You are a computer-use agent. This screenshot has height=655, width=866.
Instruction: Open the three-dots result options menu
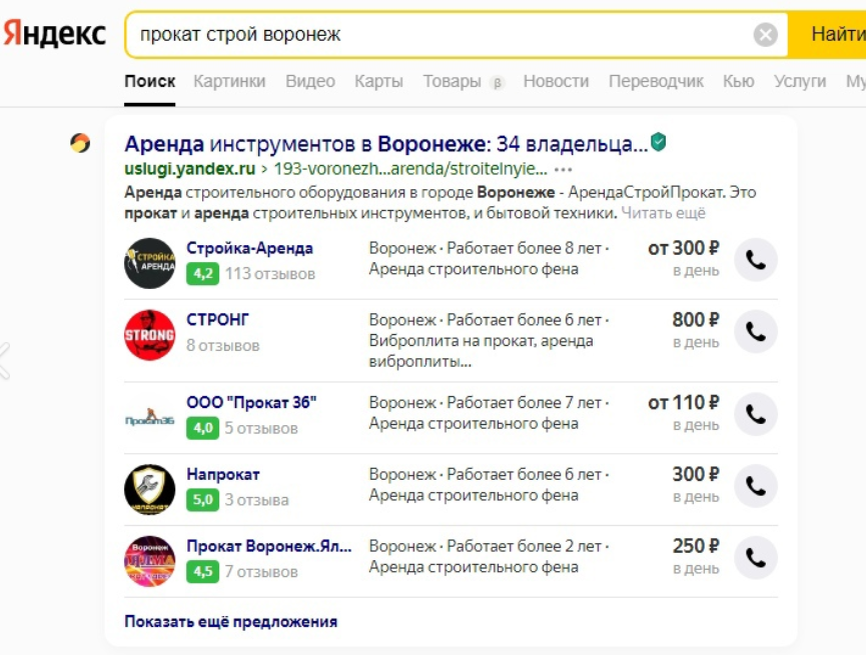pyautogui.click(x=563, y=169)
